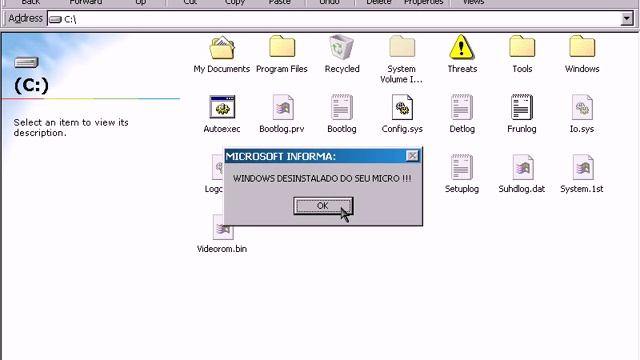The image size is (640, 360).
Task: Select the Config.sys file icon
Action: click(402, 107)
